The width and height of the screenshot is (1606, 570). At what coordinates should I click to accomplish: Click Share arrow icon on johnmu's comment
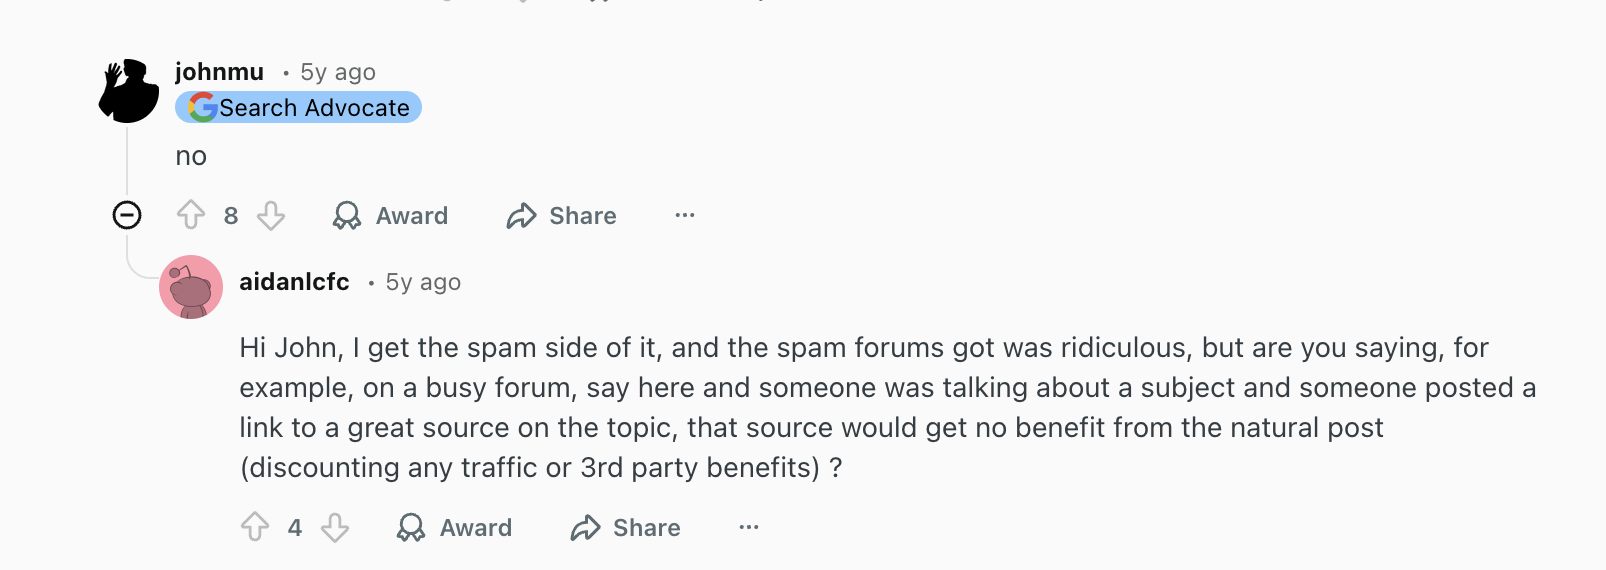pos(521,215)
